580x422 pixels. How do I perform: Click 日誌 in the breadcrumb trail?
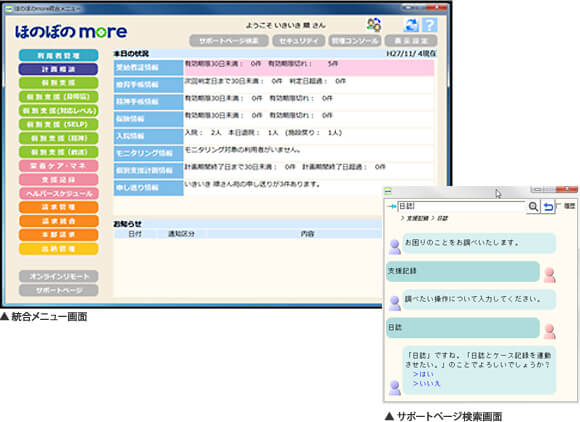point(442,218)
